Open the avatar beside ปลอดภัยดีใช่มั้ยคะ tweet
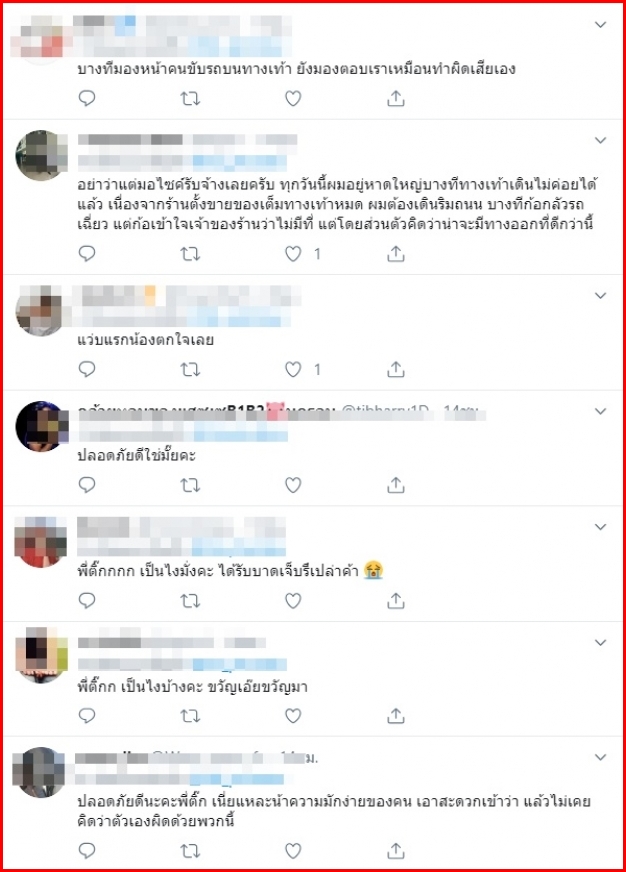Image resolution: width=626 pixels, height=872 pixels. 41,427
